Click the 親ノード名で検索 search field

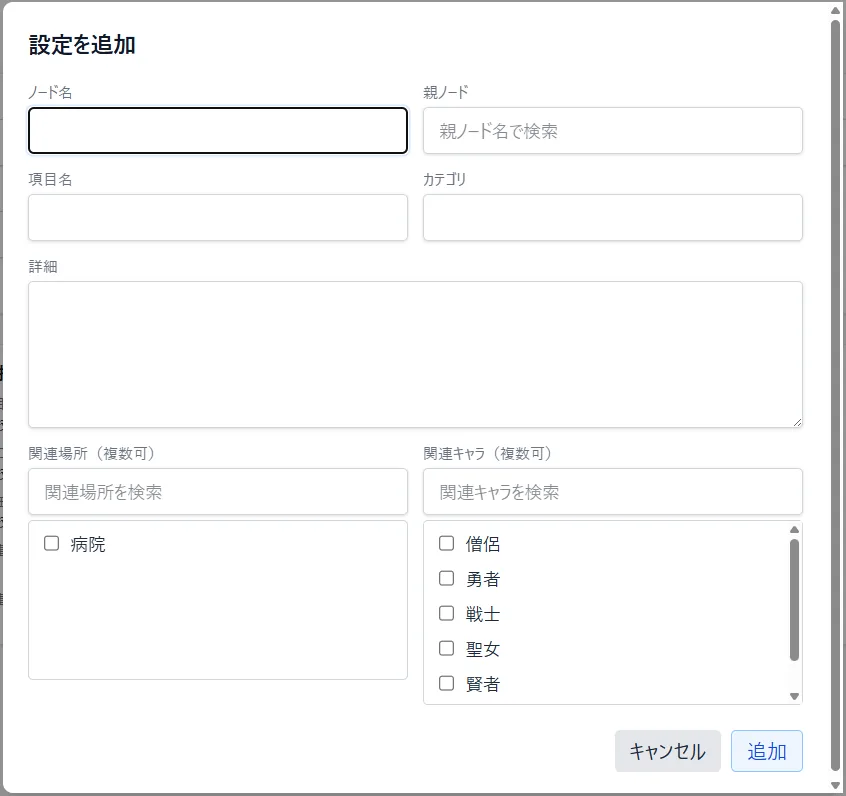[x=613, y=131]
